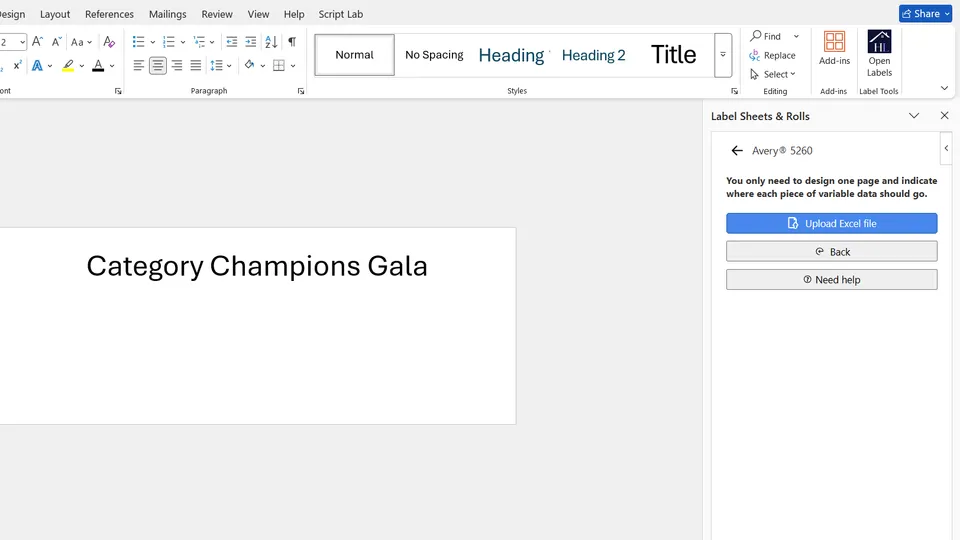
Task: Open Styles pane launcher
Action: tap(734, 91)
